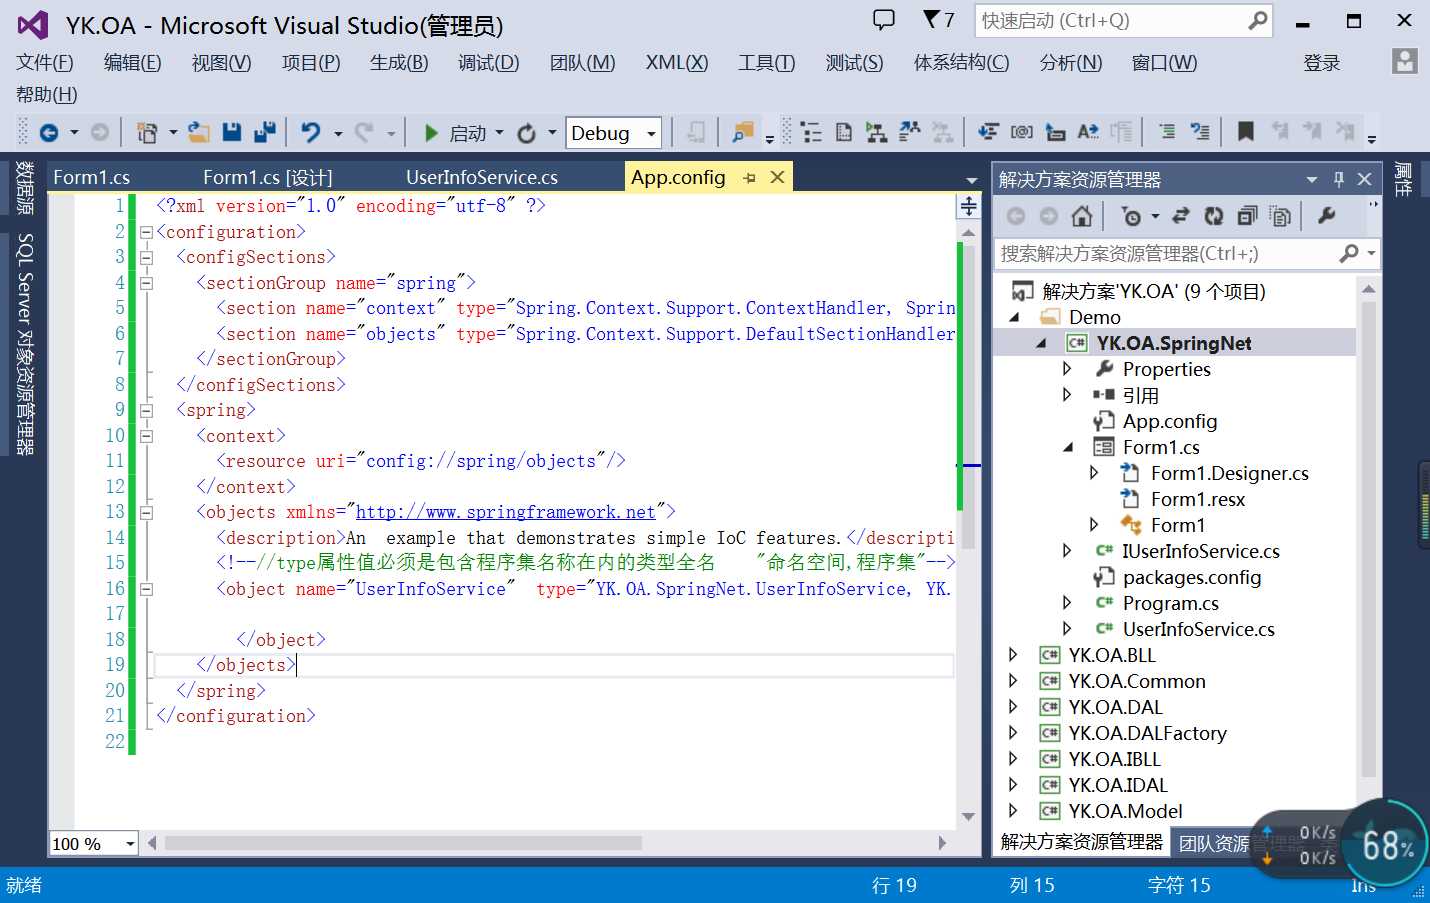
Task: Open the 生成(B) build menu
Action: pyautogui.click(x=399, y=63)
